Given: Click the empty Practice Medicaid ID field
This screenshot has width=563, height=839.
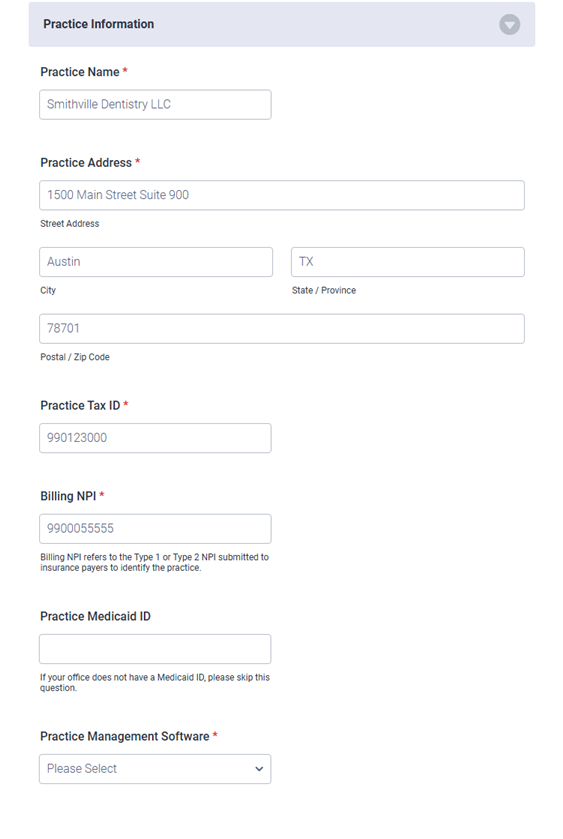Looking at the screenshot, I should (155, 649).
